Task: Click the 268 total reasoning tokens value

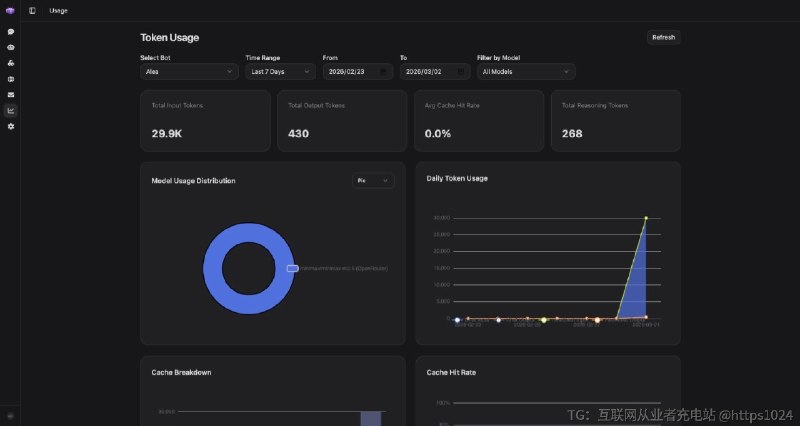Action: (572, 134)
